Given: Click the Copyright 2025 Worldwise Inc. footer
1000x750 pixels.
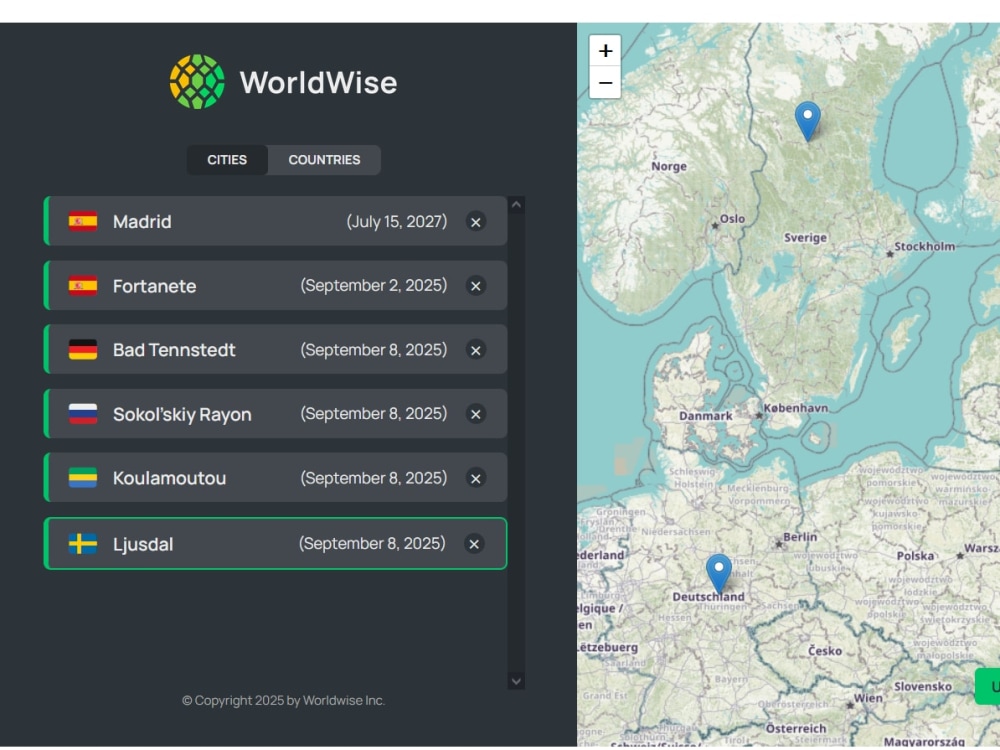Looking at the screenshot, I should tap(283, 700).
